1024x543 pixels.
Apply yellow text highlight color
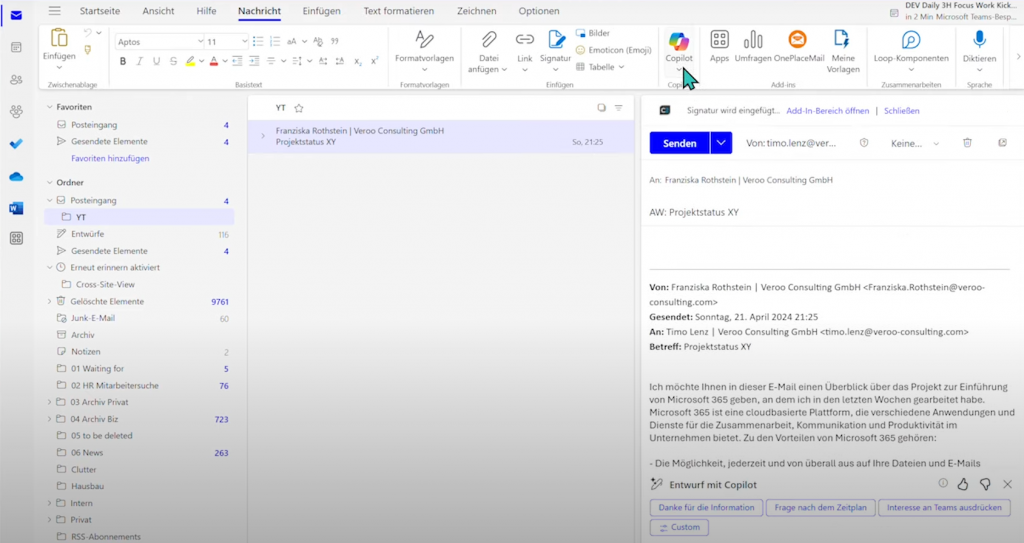click(x=190, y=61)
